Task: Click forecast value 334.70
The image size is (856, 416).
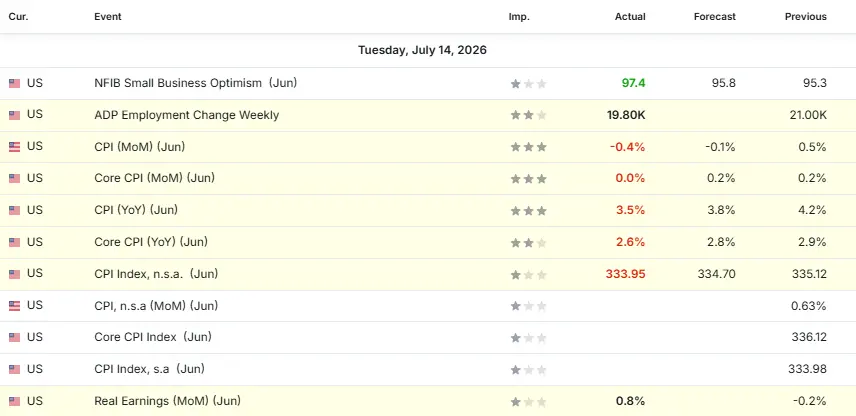Action: click(x=716, y=274)
